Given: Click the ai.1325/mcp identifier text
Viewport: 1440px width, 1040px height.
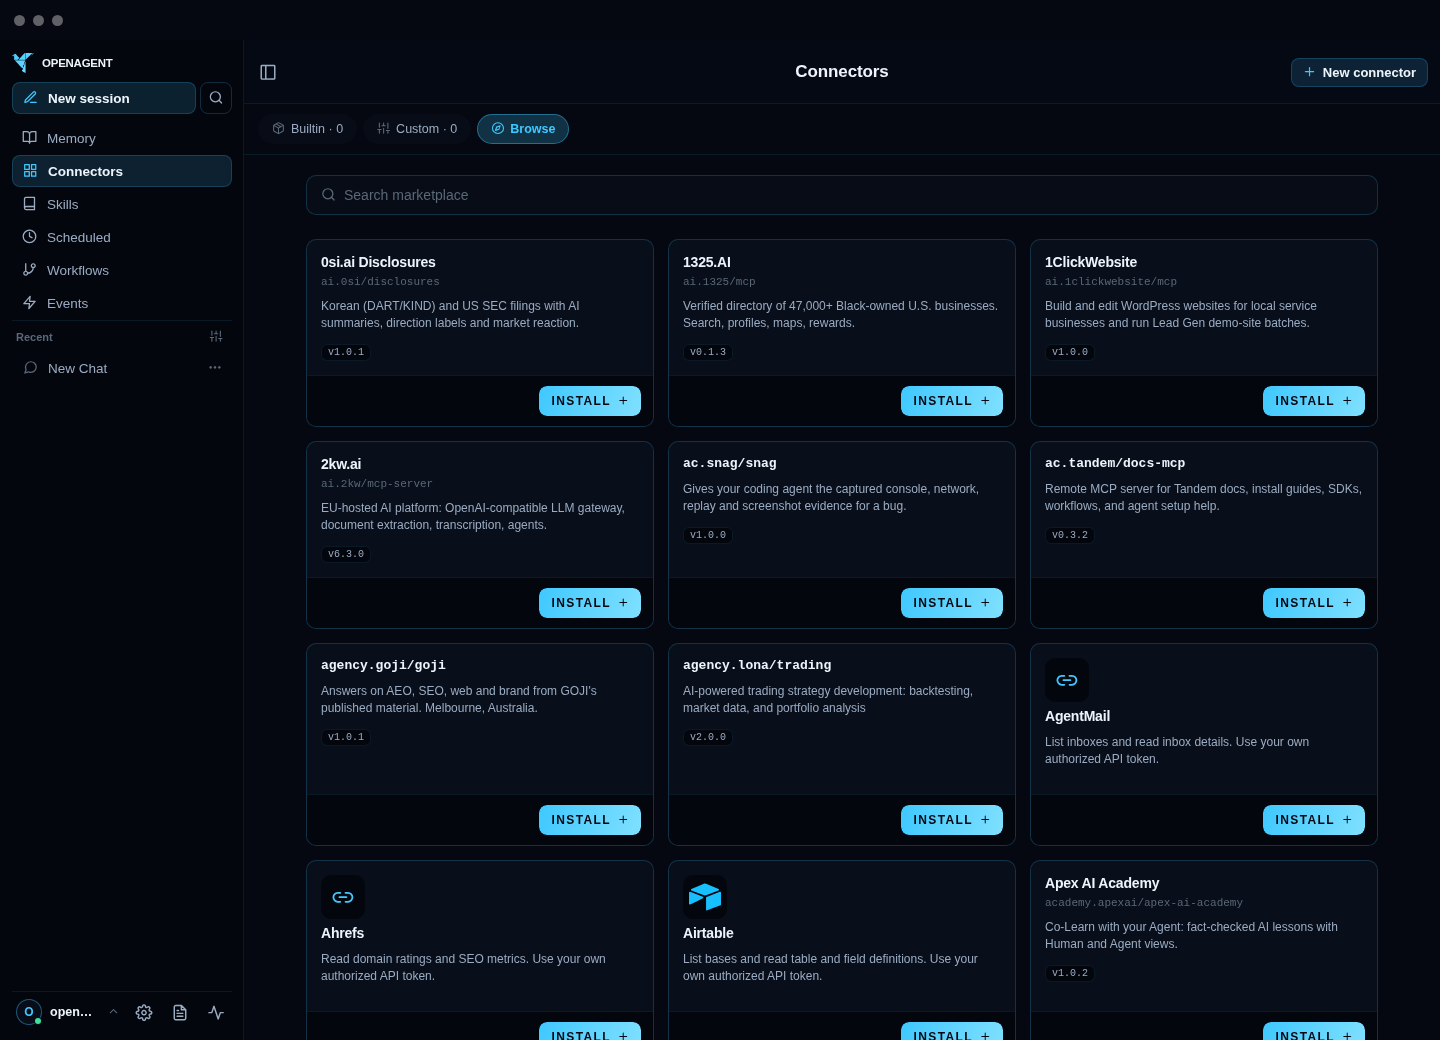Looking at the screenshot, I should 719,282.
